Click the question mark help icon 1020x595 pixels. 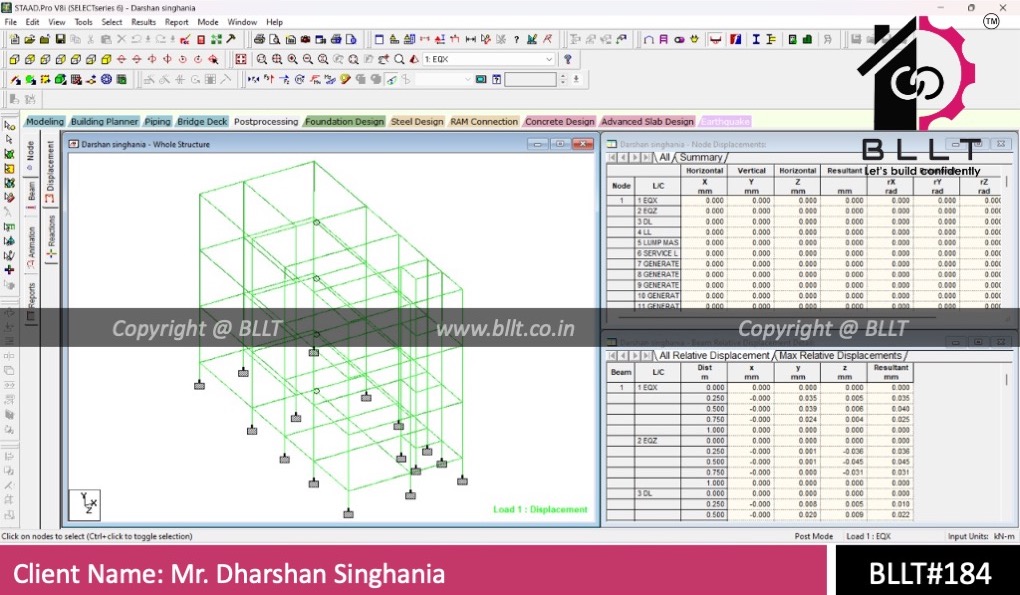coord(517,39)
